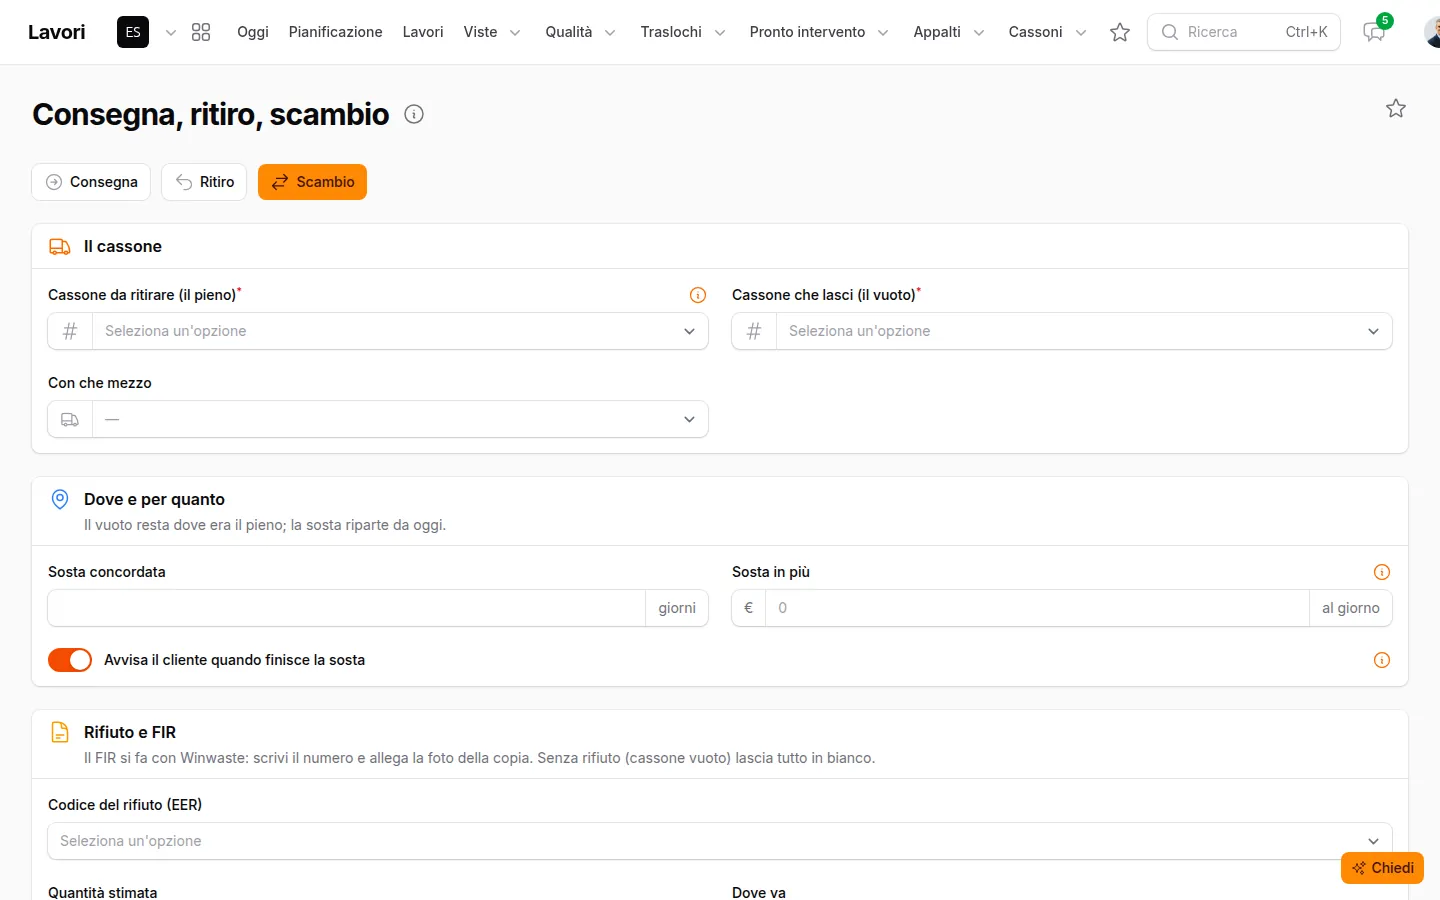Click the Lavori app logo

pos(57,32)
